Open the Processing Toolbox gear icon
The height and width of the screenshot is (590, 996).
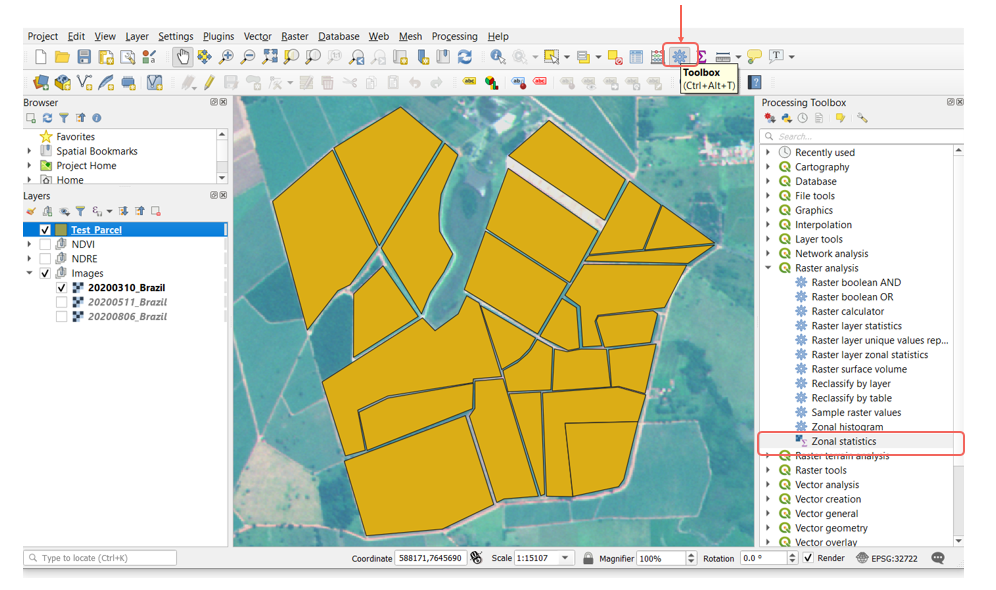pos(679,57)
